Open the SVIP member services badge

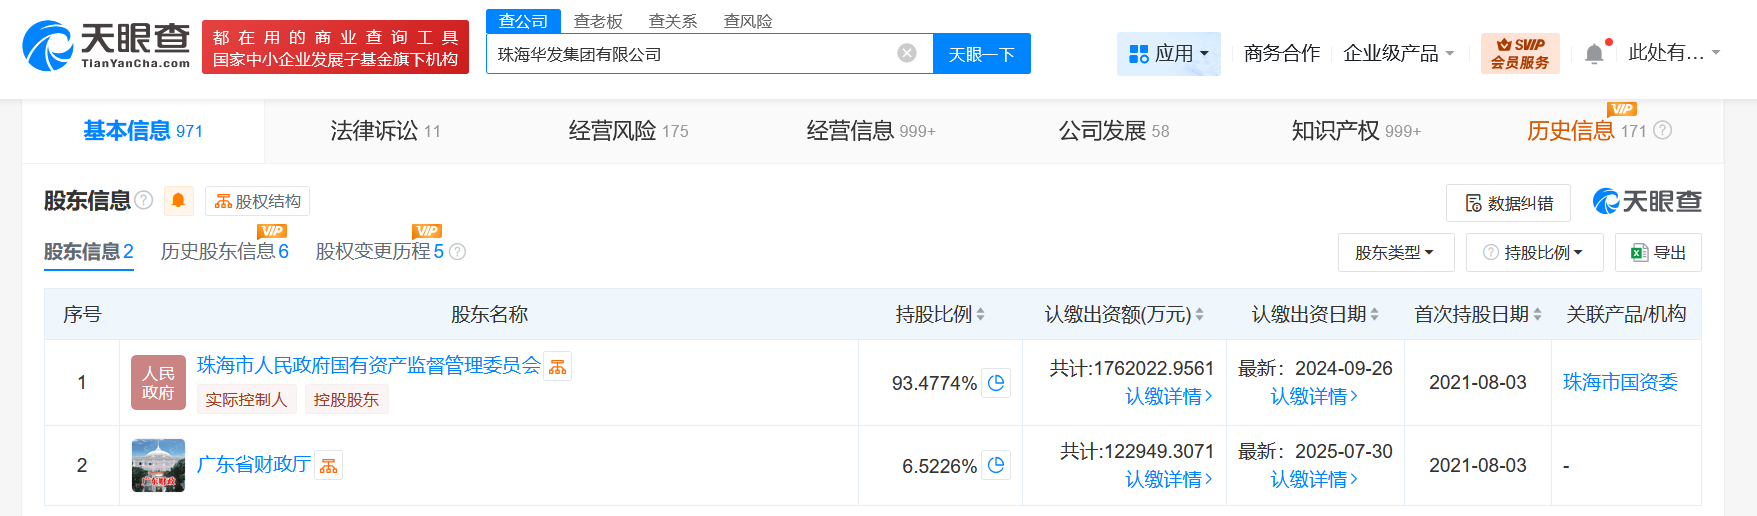[x=1520, y=53]
